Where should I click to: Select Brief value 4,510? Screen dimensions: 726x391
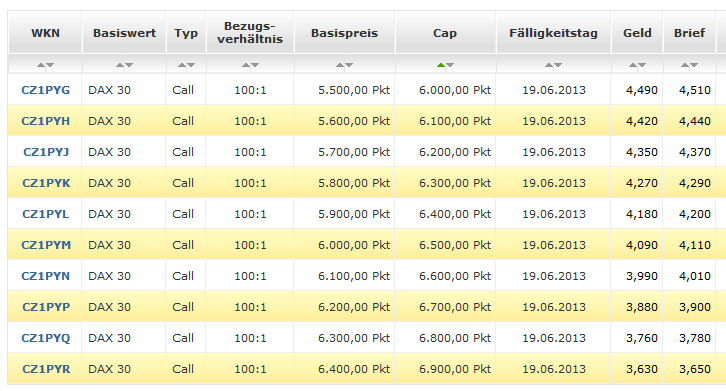(695, 90)
